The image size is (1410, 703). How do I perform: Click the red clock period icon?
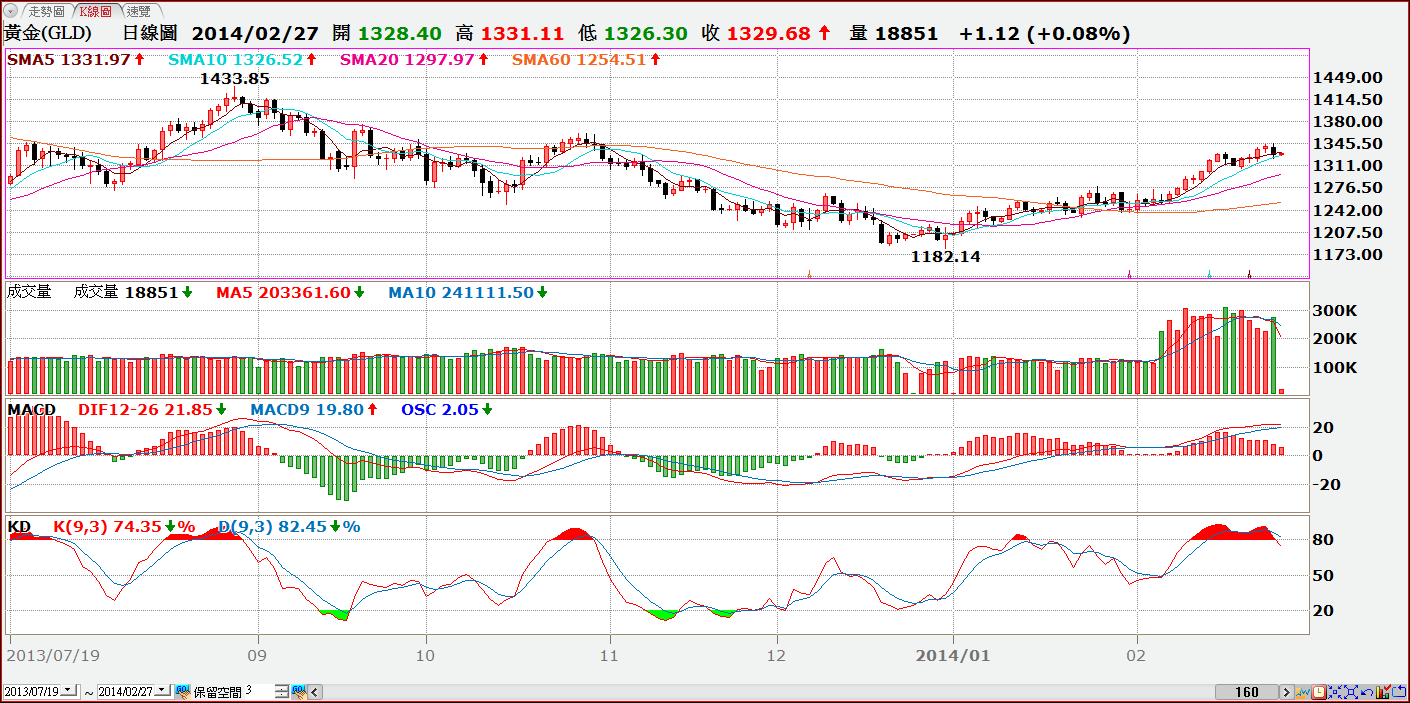1319,691
